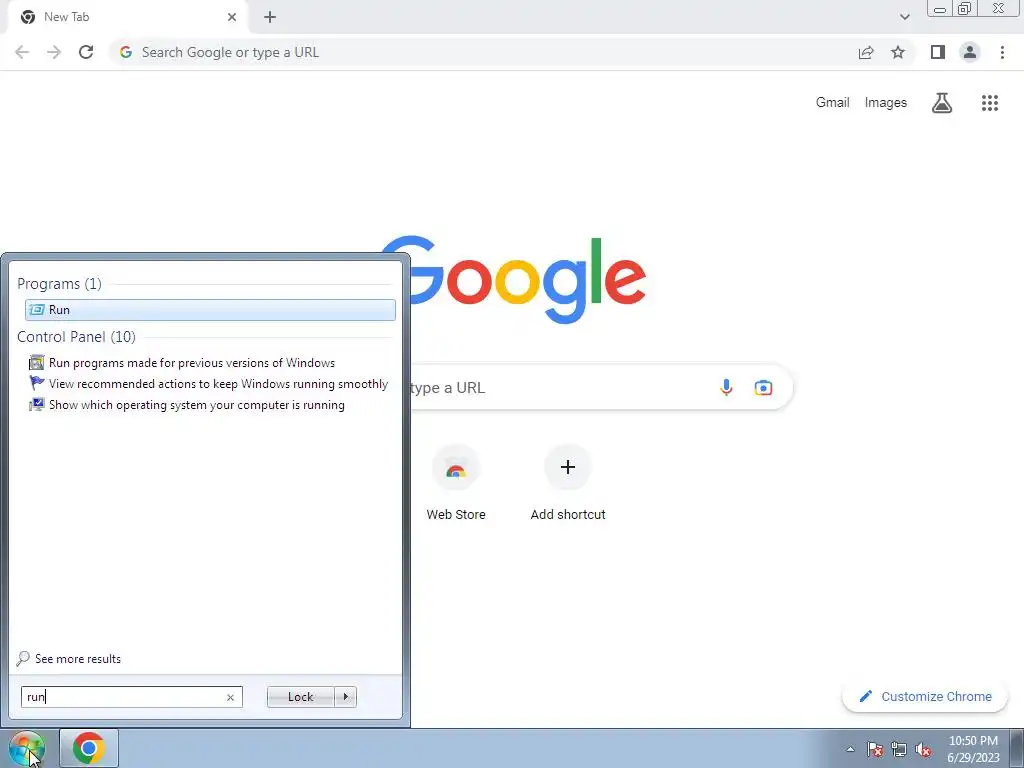Image resolution: width=1024 pixels, height=768 pixels.
Task: Click the muted volume tray icon
Action: pos(923,749)
